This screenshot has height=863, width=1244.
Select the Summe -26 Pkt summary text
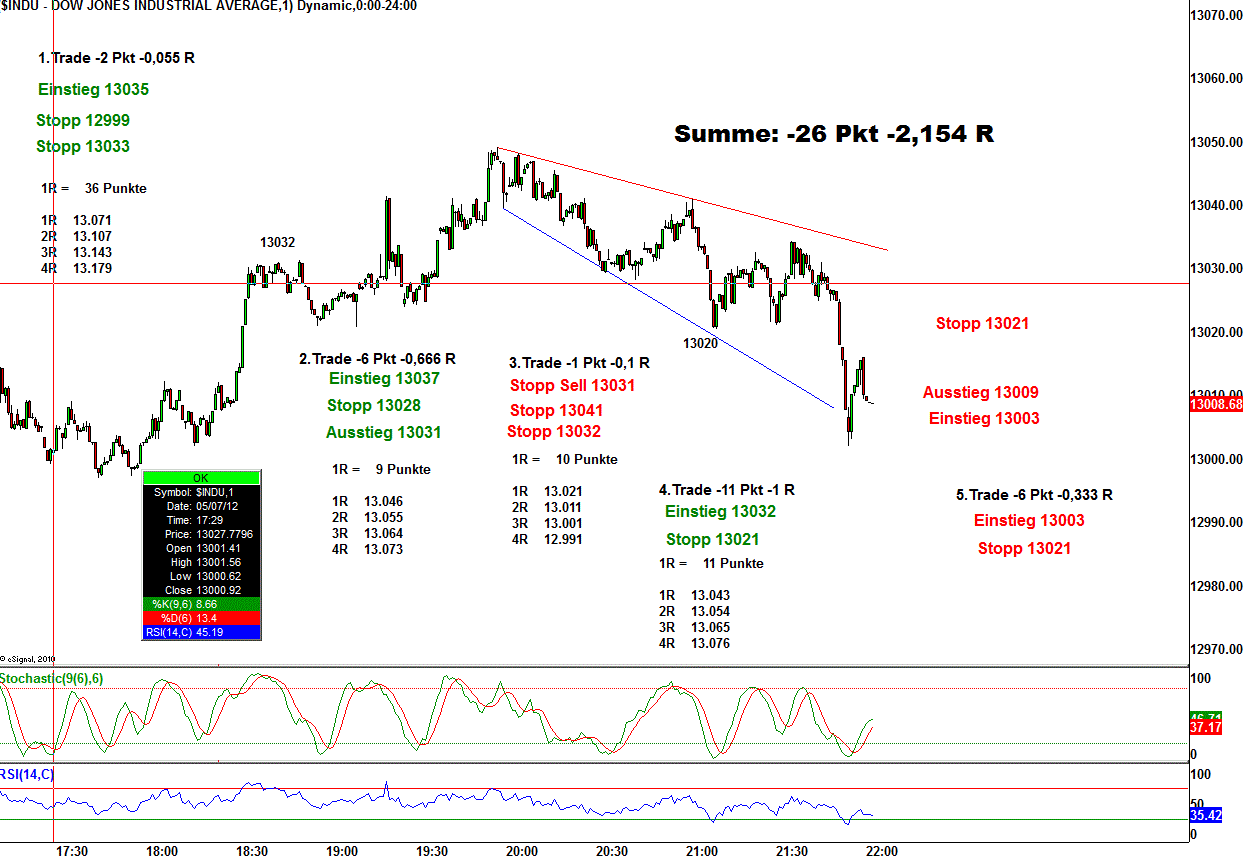click(833, 134)
